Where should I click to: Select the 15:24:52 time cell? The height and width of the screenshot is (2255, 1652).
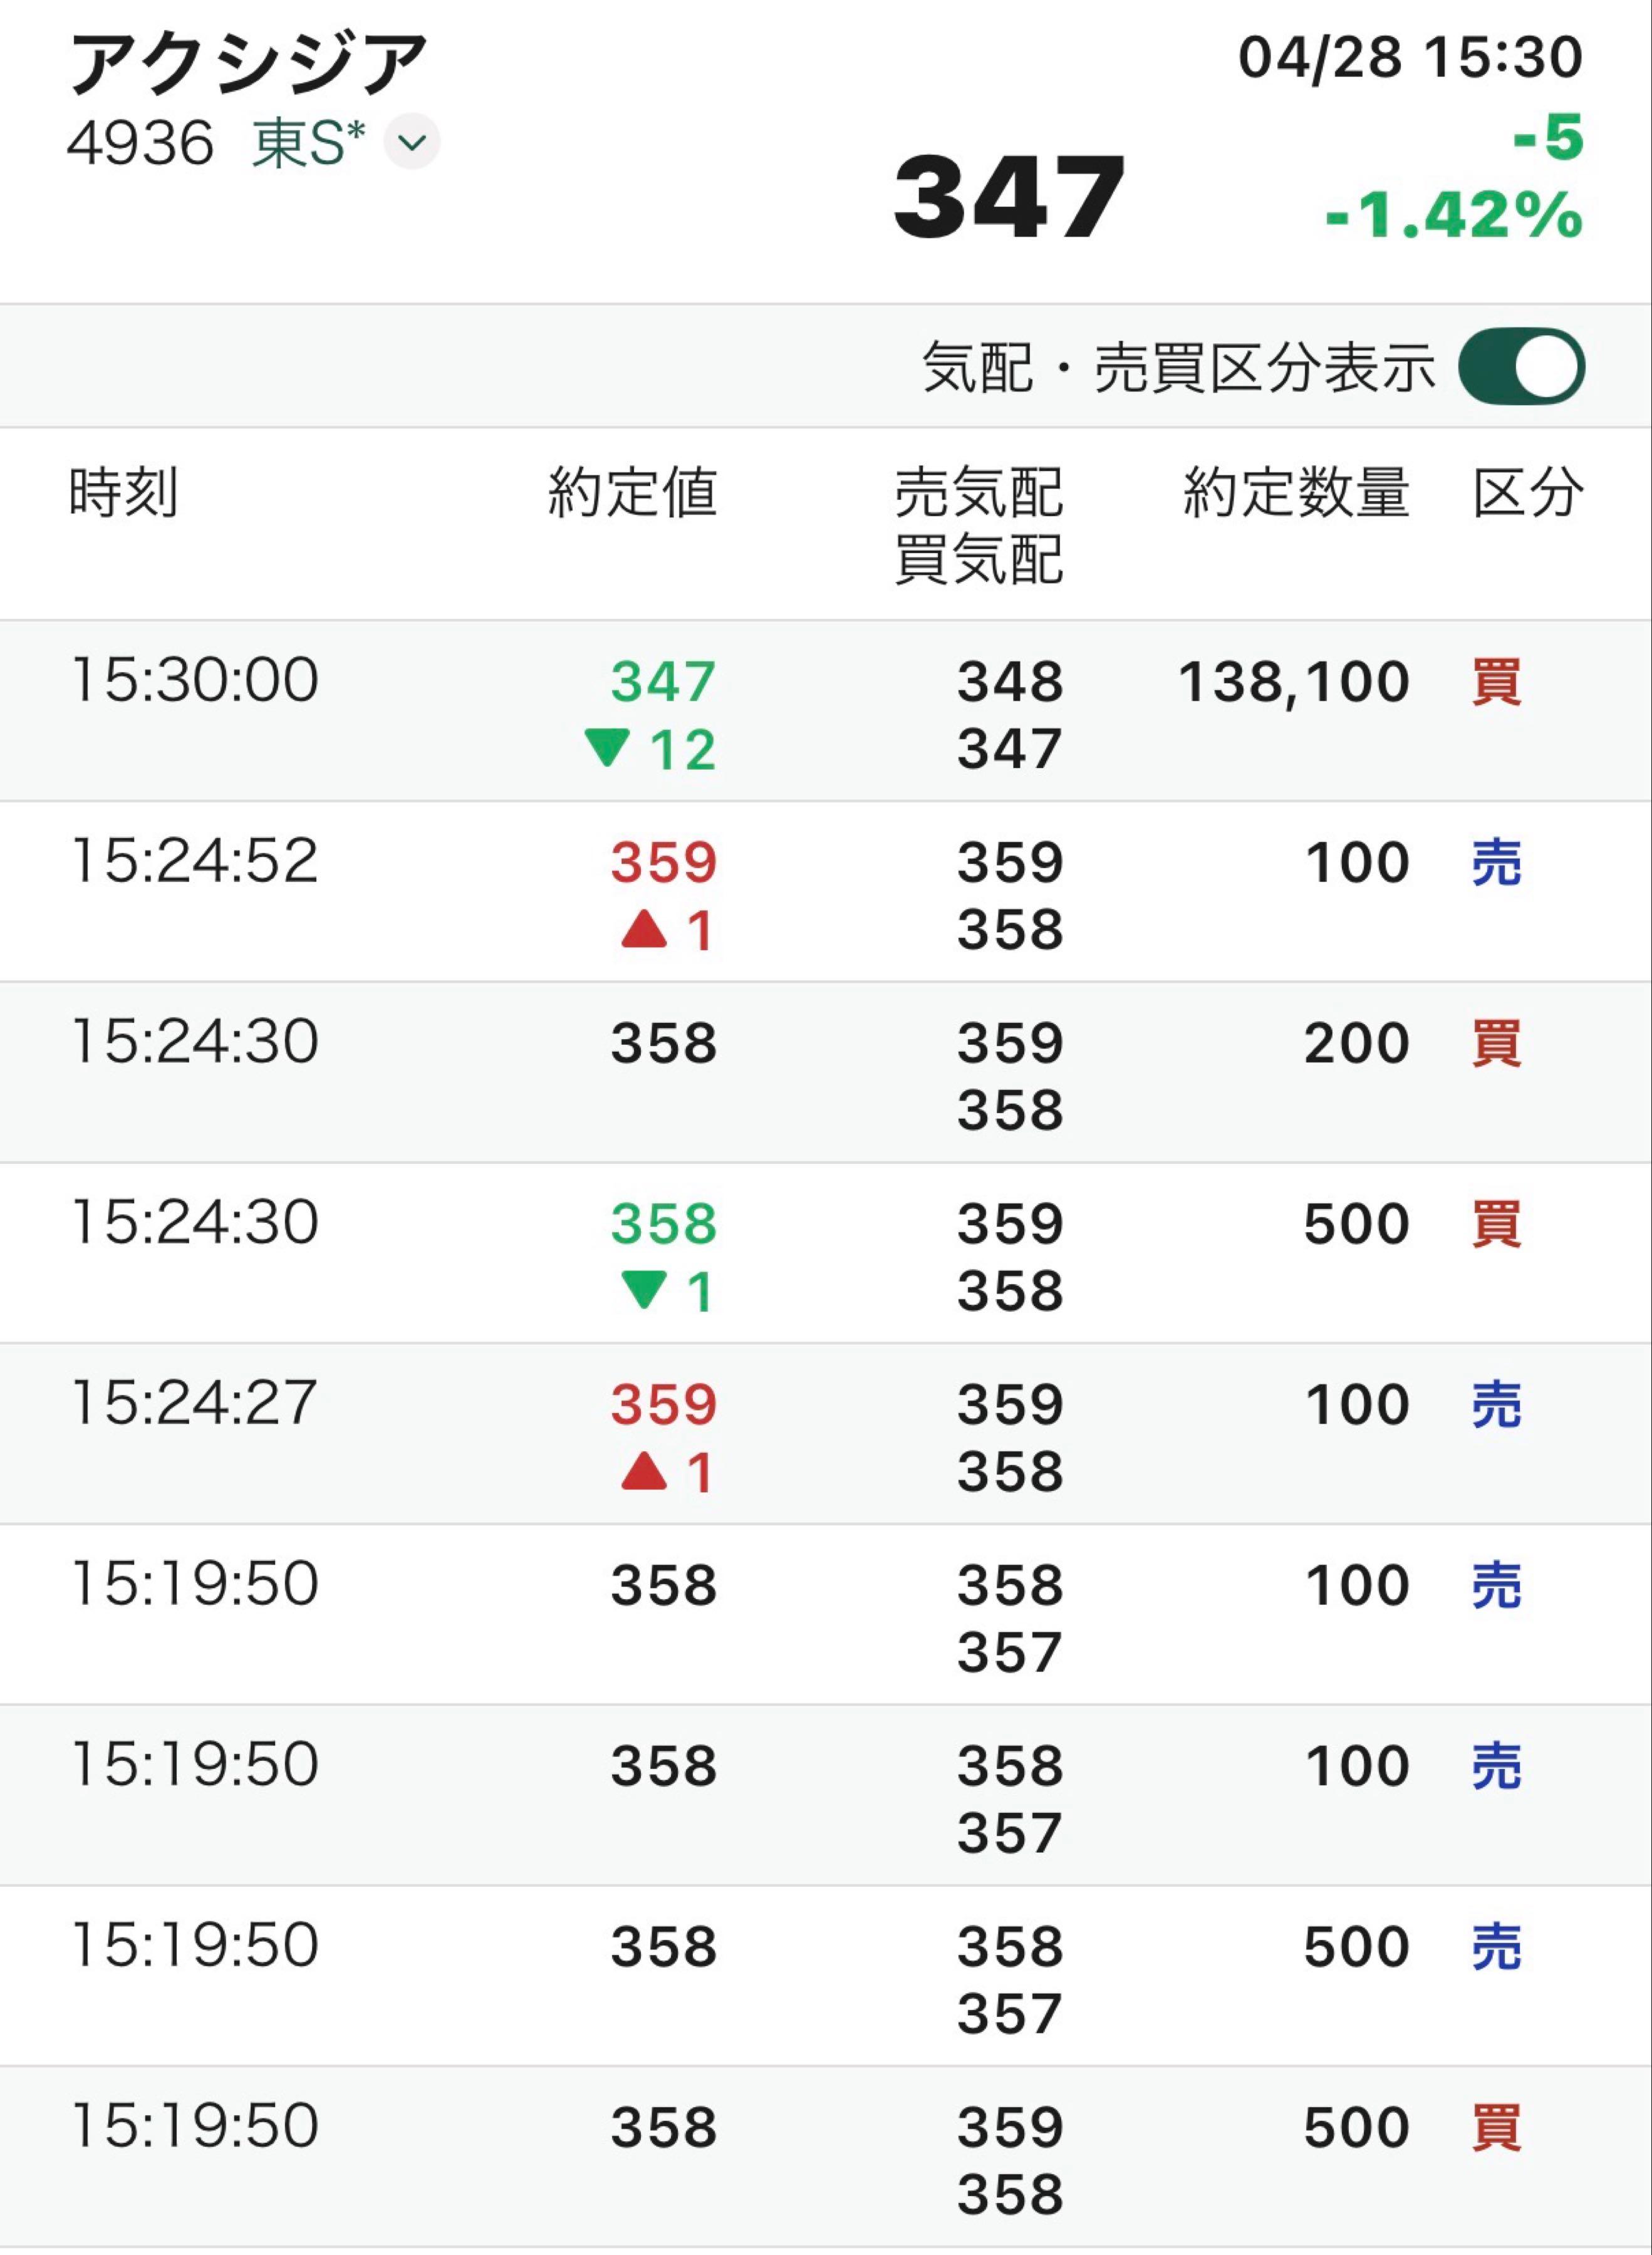(195, 861)
